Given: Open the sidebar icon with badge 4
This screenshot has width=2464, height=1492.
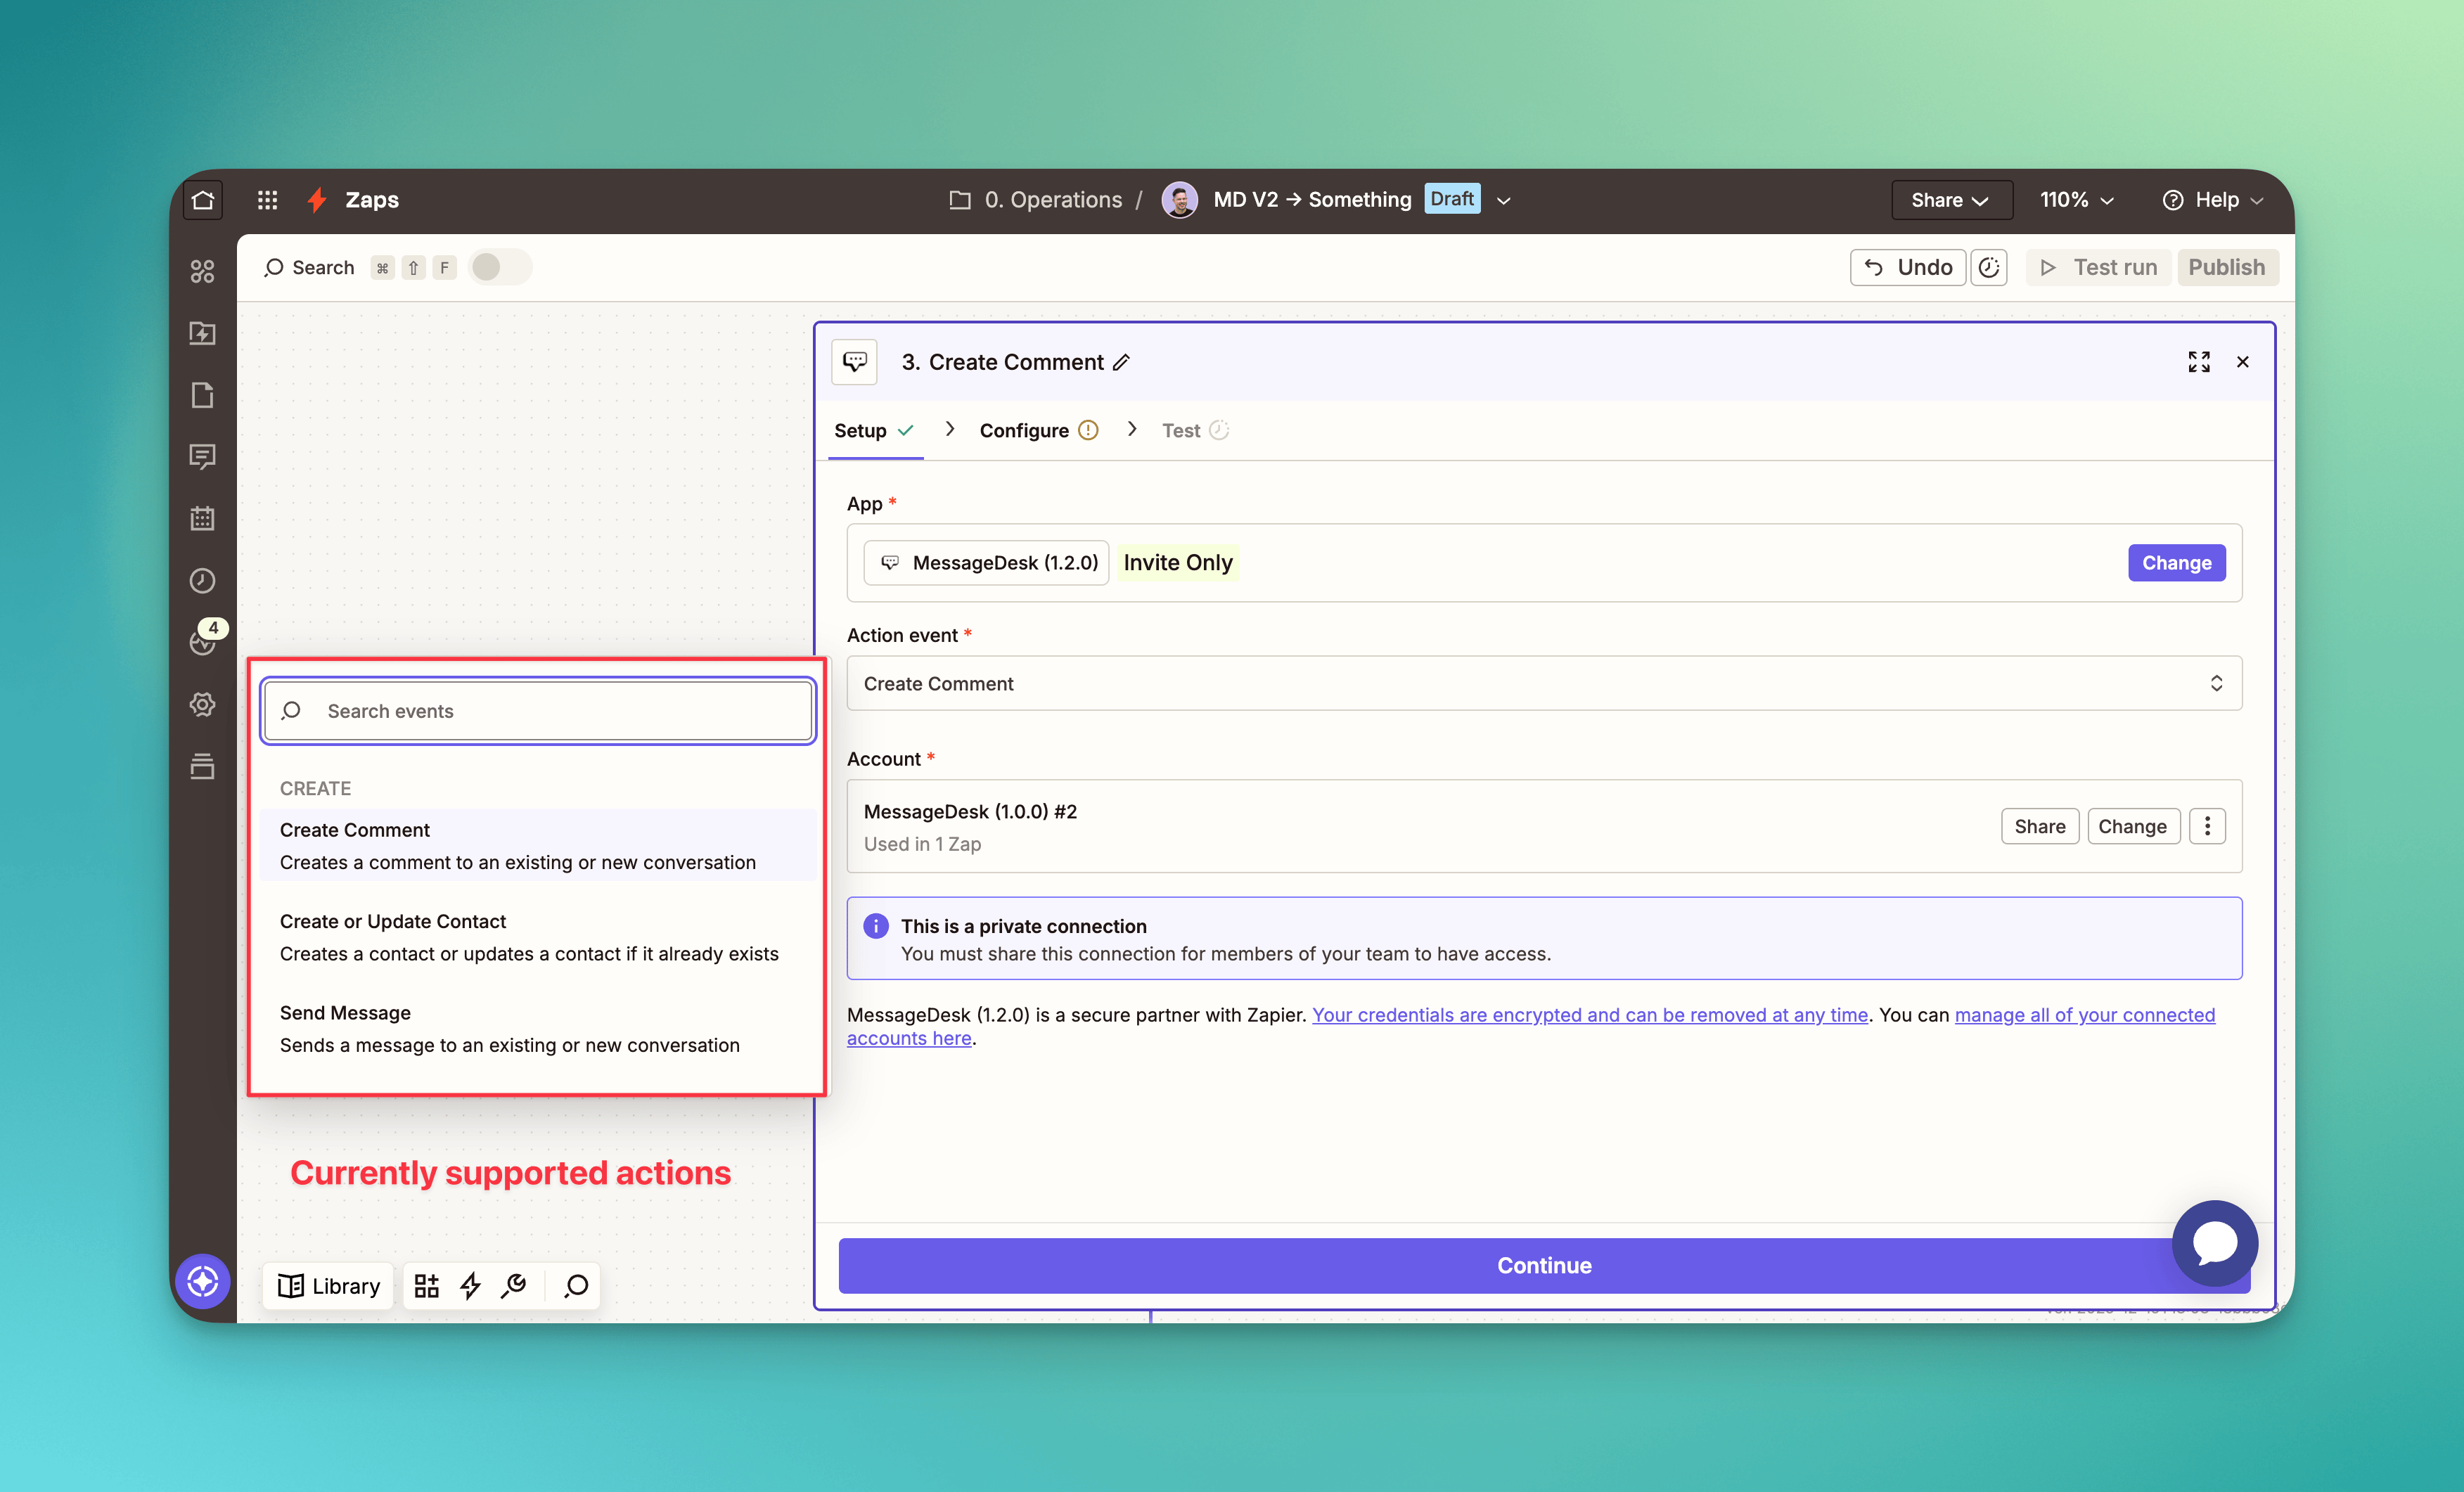Looking at the screenshot, I should tap(204, 640).
